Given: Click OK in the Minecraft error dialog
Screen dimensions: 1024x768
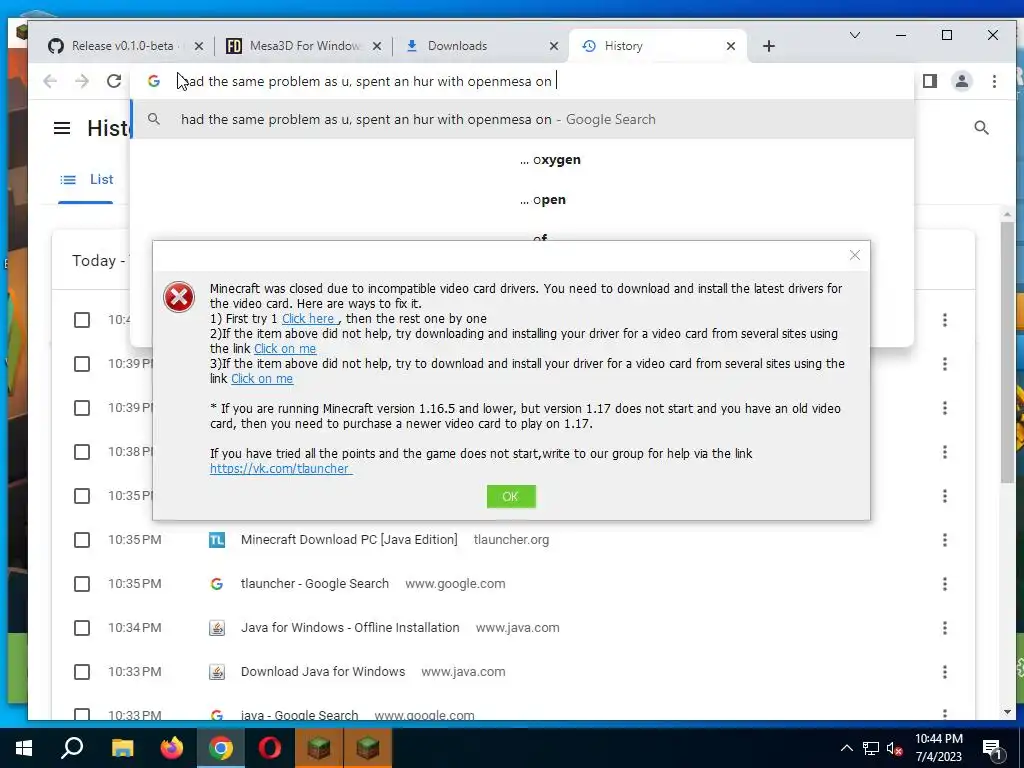Looking at the screenshot, I should tap(511, 496).
